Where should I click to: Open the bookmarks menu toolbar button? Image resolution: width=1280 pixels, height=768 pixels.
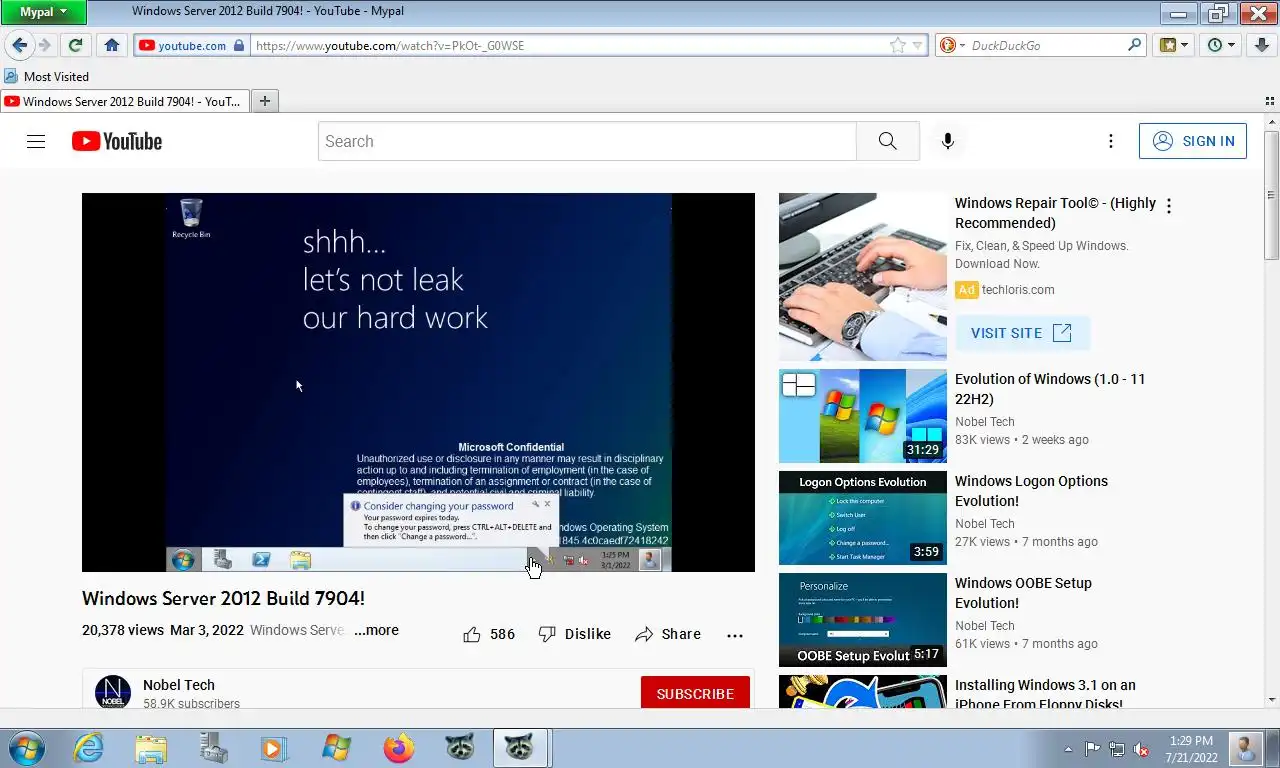pyautogui.click(x=1173, y=45)
